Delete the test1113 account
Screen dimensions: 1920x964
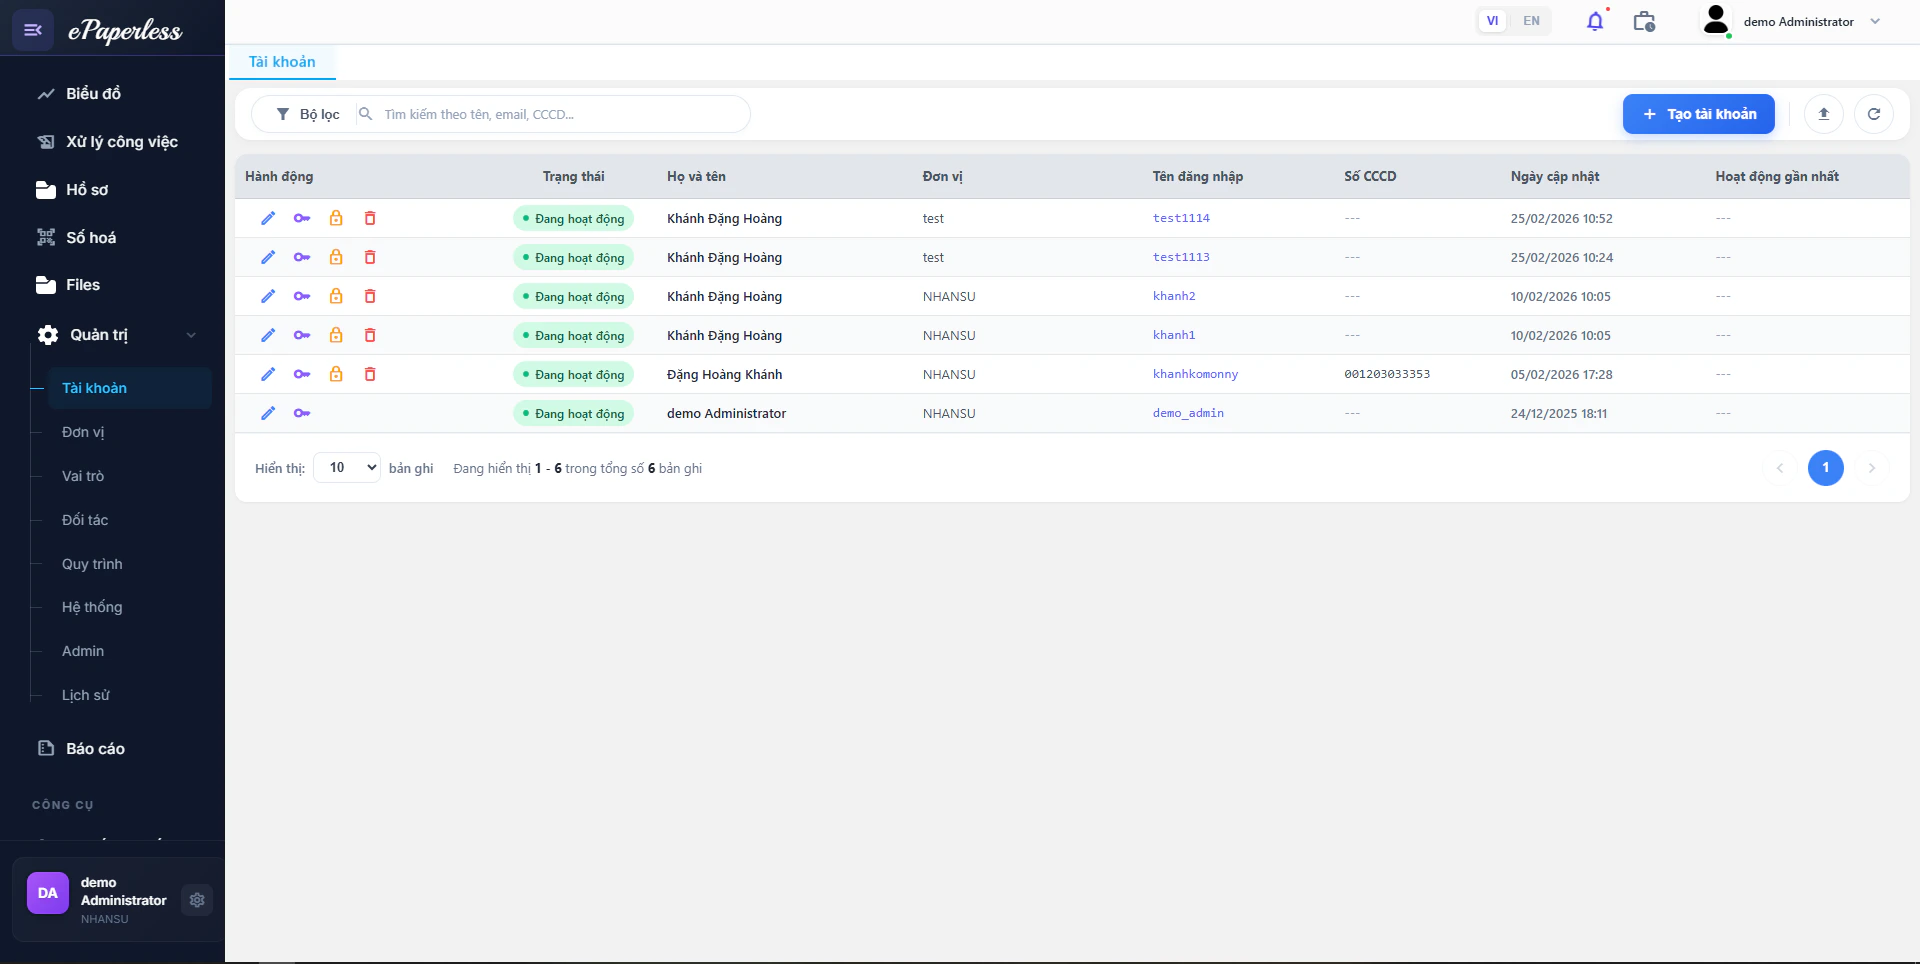[370, 257]
